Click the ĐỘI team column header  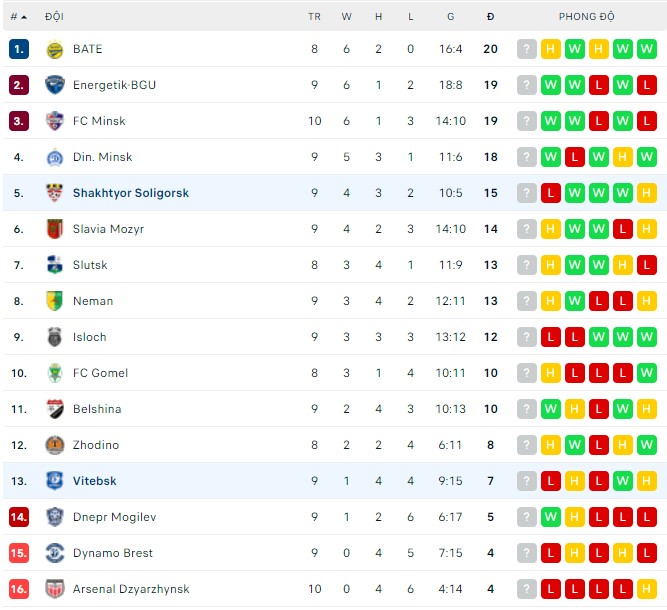click(x=54, y=17)
